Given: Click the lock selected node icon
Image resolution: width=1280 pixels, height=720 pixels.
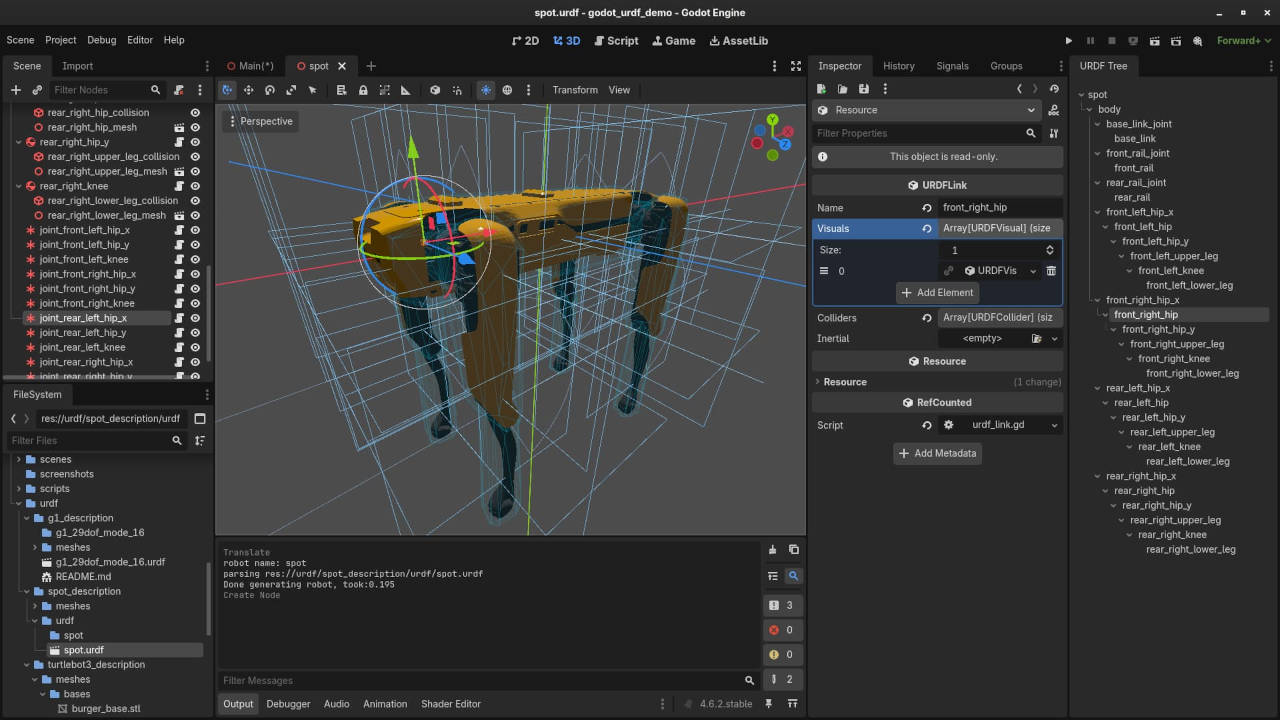Looking at the screenshot, I should pyautogui.click(x=363, y=90).
